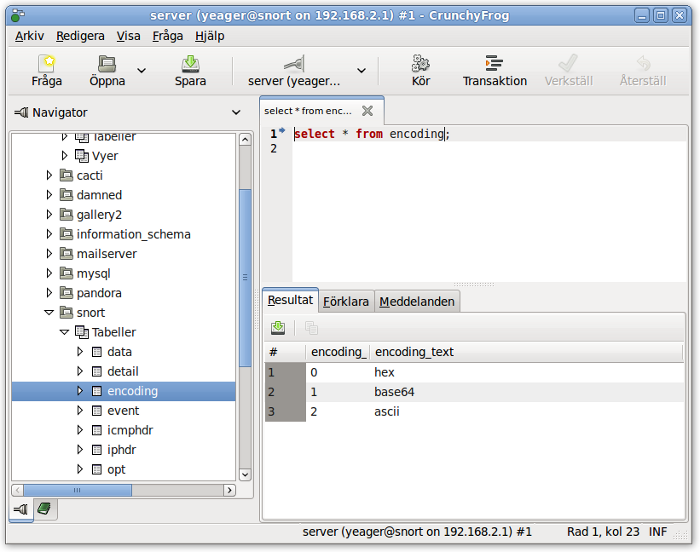Open the Arkiv menu
700x552 pixels.
[x=29, y=36]
